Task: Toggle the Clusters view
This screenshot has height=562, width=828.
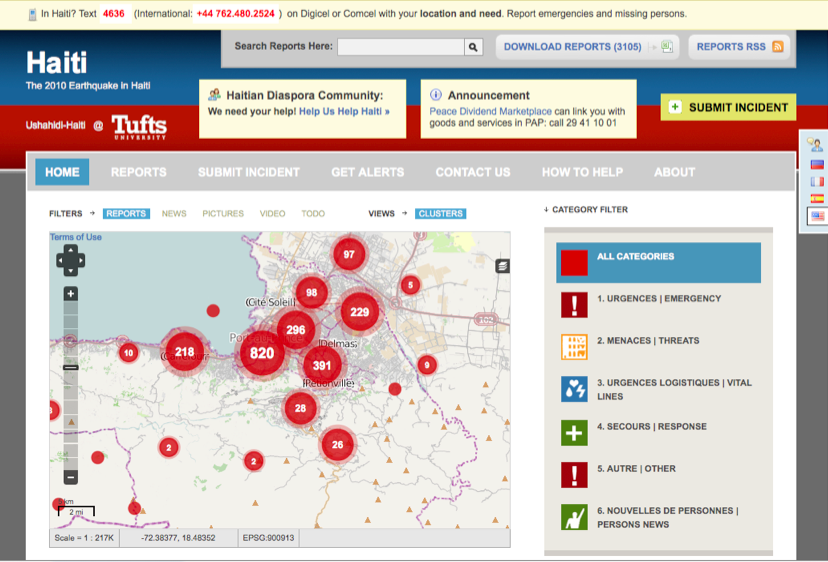Action: 441,213
